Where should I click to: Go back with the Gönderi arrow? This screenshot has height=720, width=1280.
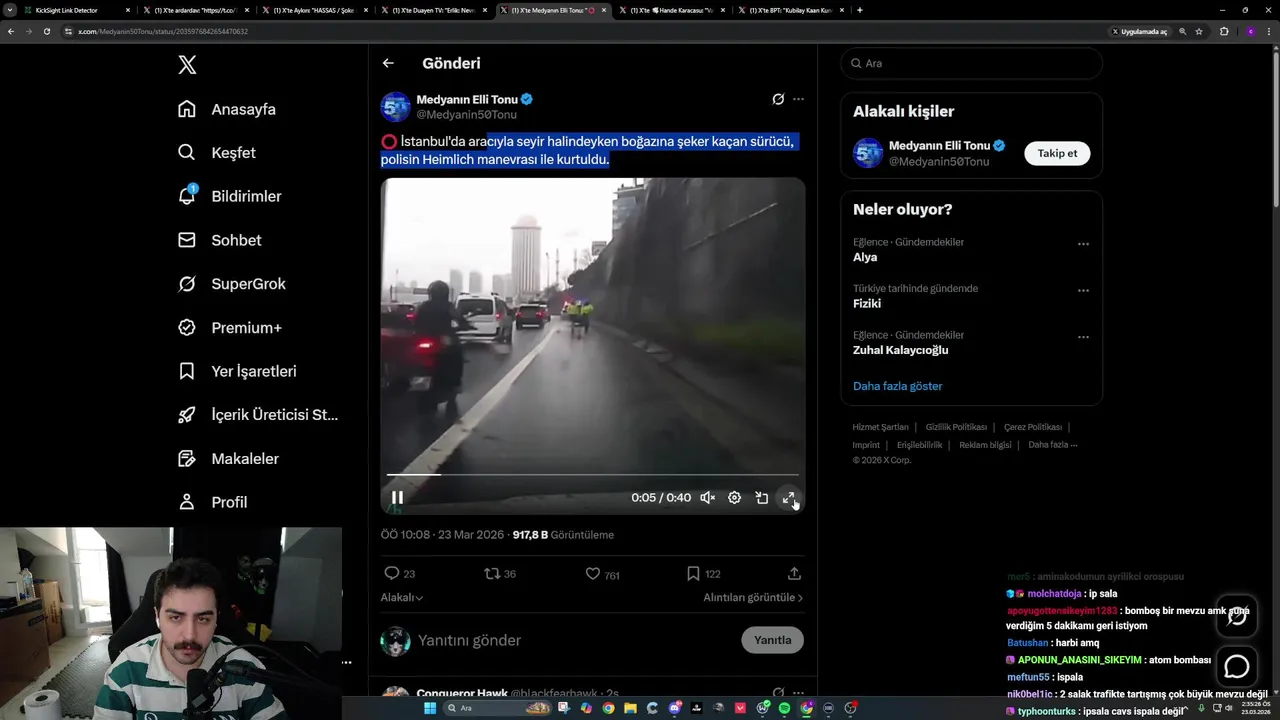(388, 63)
